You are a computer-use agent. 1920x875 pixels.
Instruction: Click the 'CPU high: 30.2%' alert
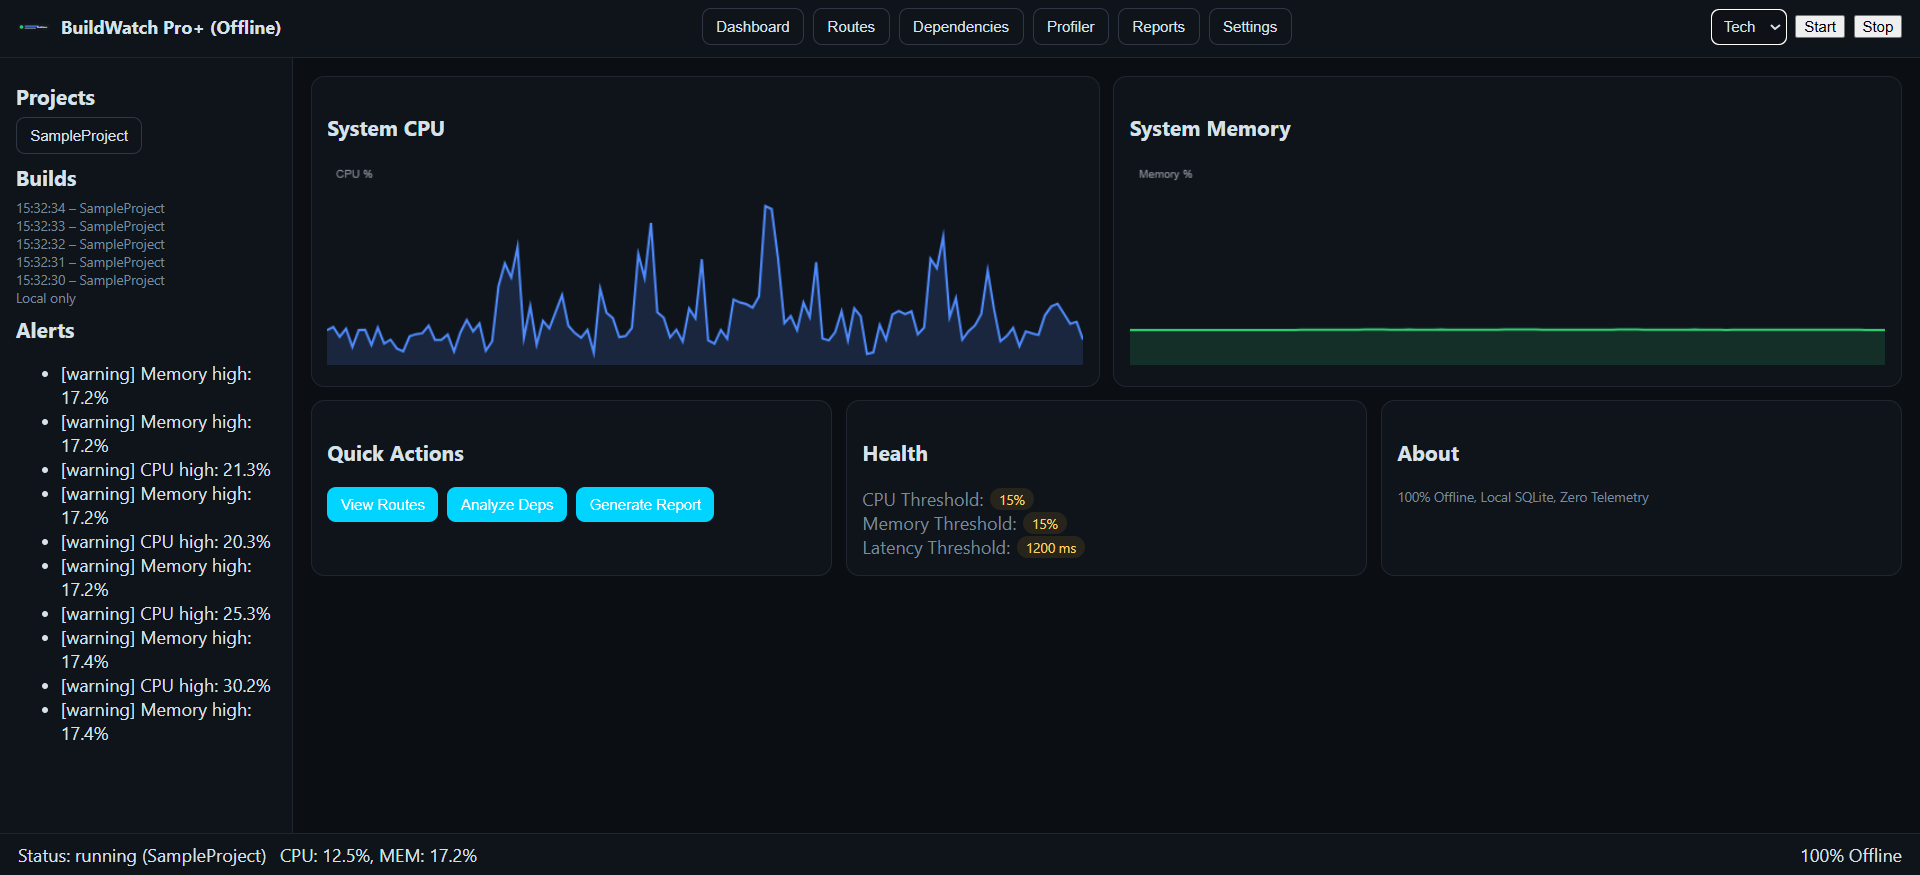click(166, 686)
